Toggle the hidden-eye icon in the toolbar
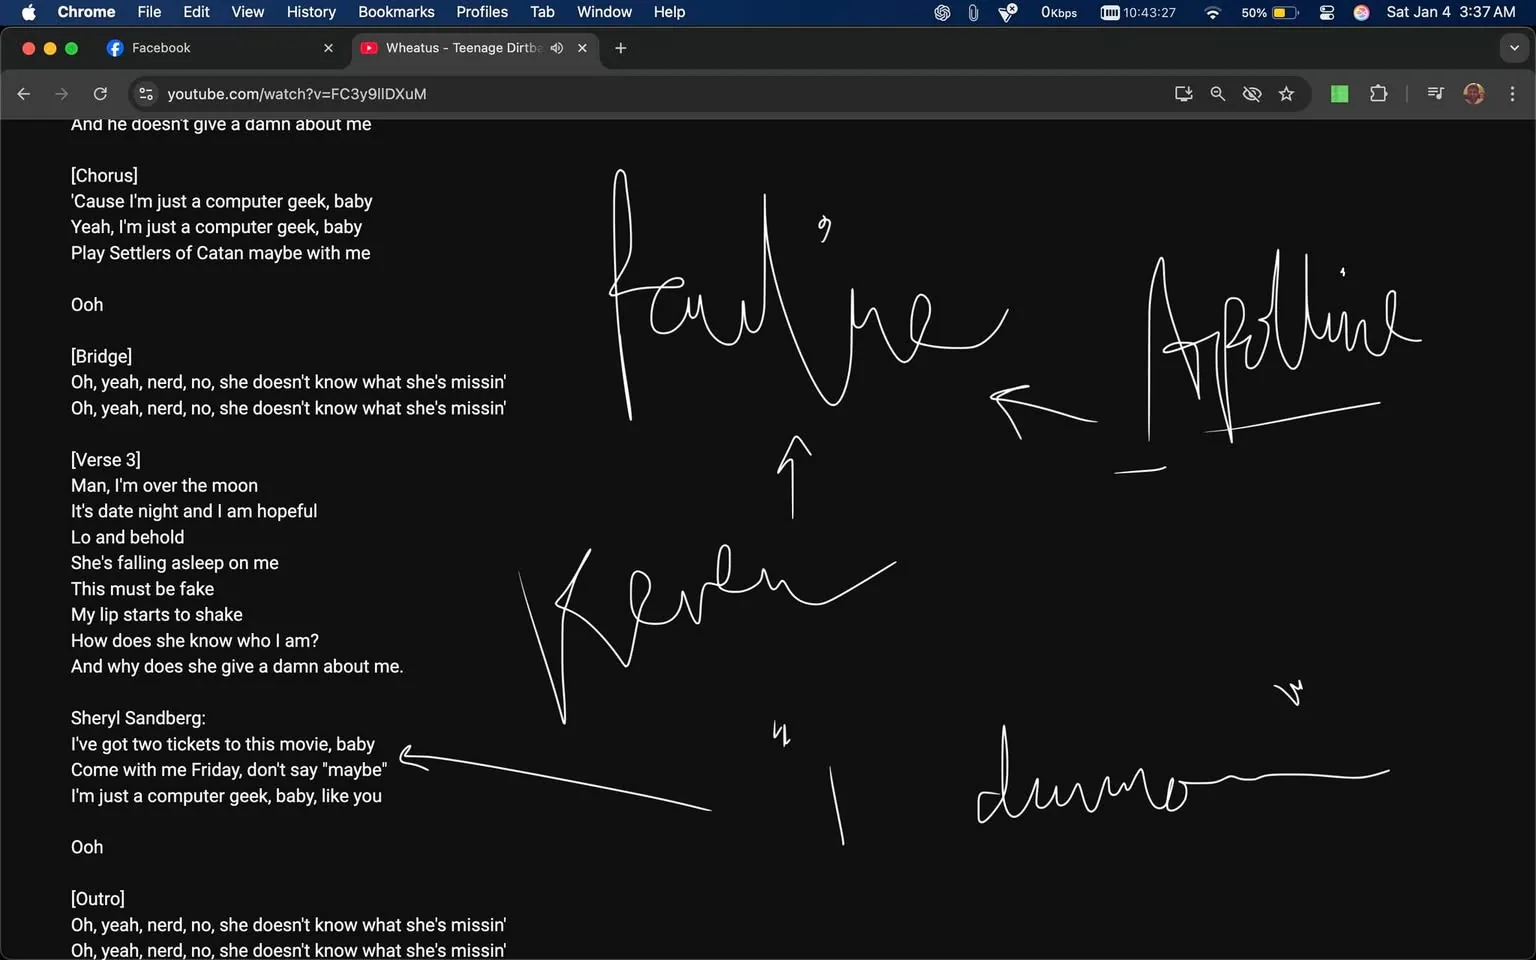The width and height of the screenshot is (1536, 960). [1251, 93]
